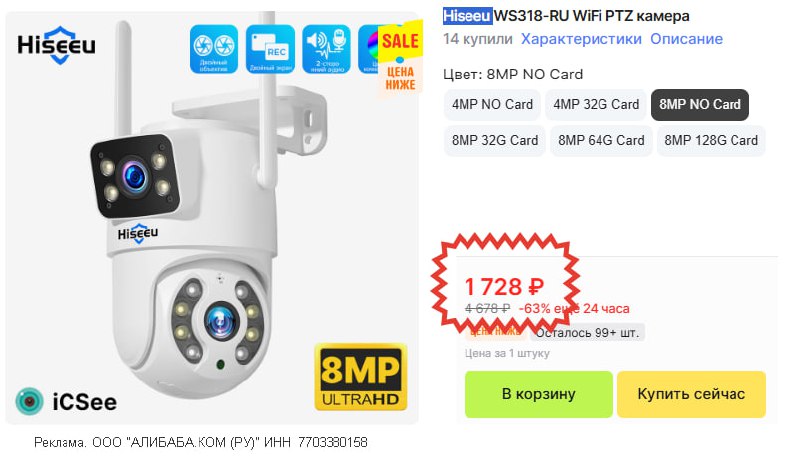This screenshot has height=457, width=800.
Task: Click the dual screen REC icon
Action: pos(270,49)
